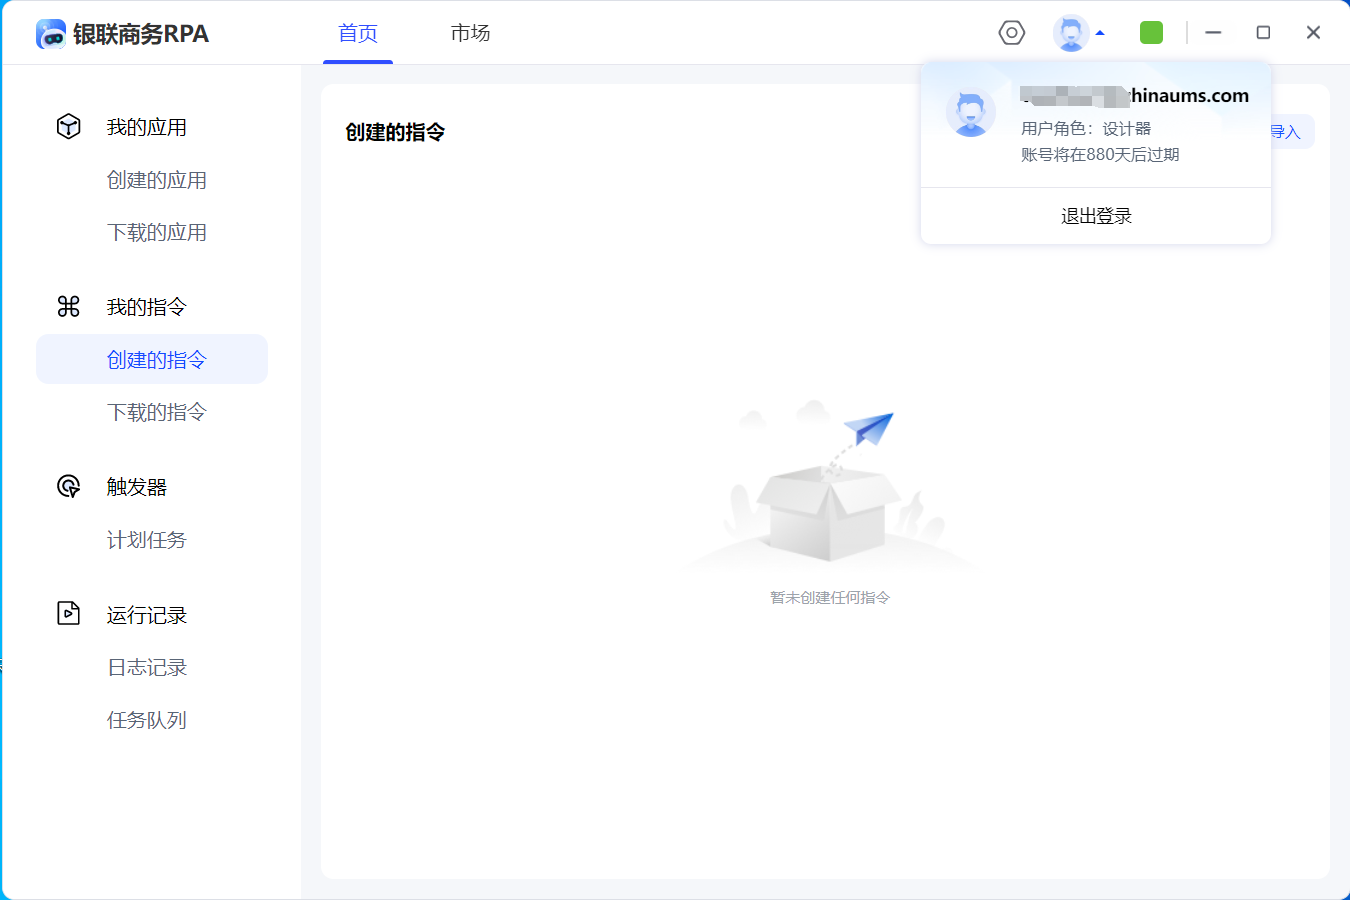
Task: Open 下载的应用 in sidebar
Action: [x=157, y=232]
